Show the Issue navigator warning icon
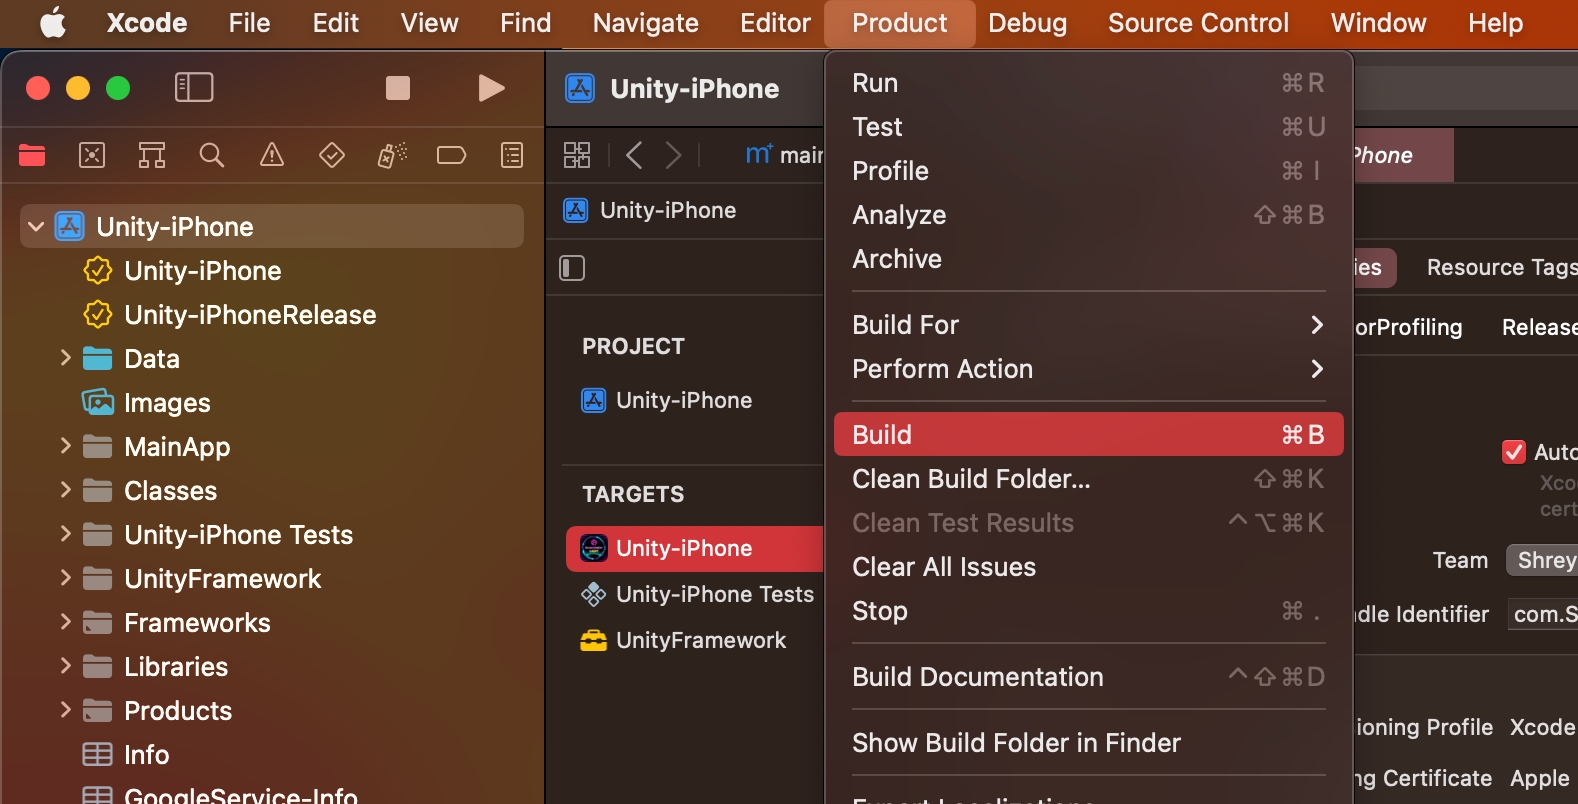The image size is (1578, 804). click(271, 155)
